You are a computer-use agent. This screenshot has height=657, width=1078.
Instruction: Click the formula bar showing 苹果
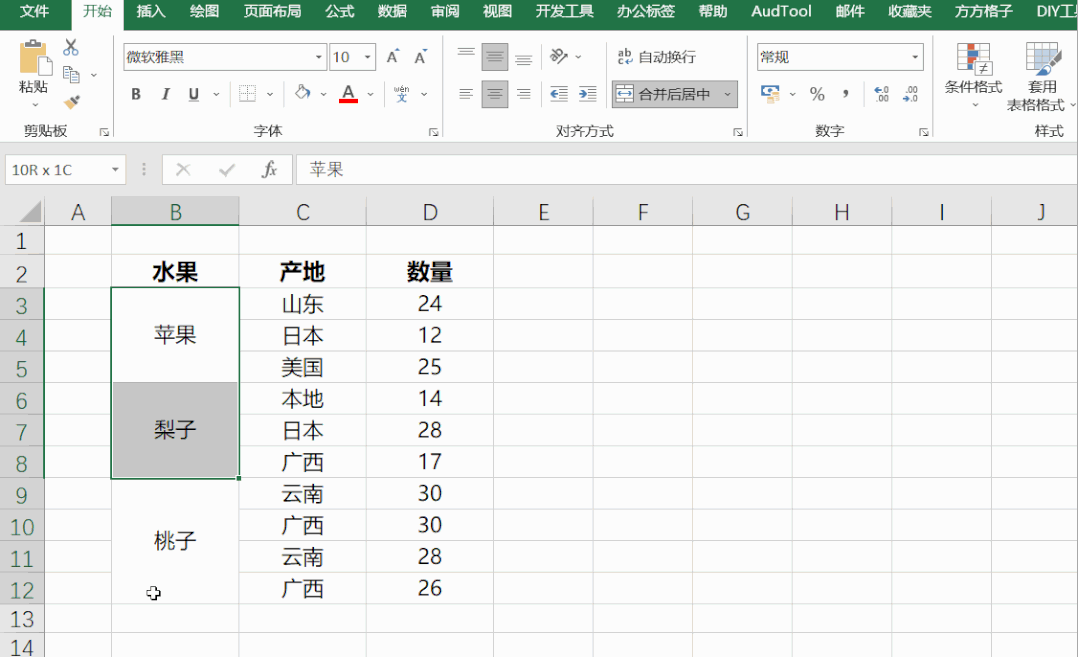pos(686,170)
